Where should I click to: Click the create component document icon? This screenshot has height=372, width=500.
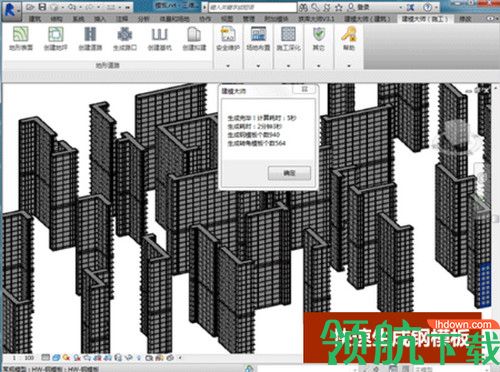click(194, 34)
